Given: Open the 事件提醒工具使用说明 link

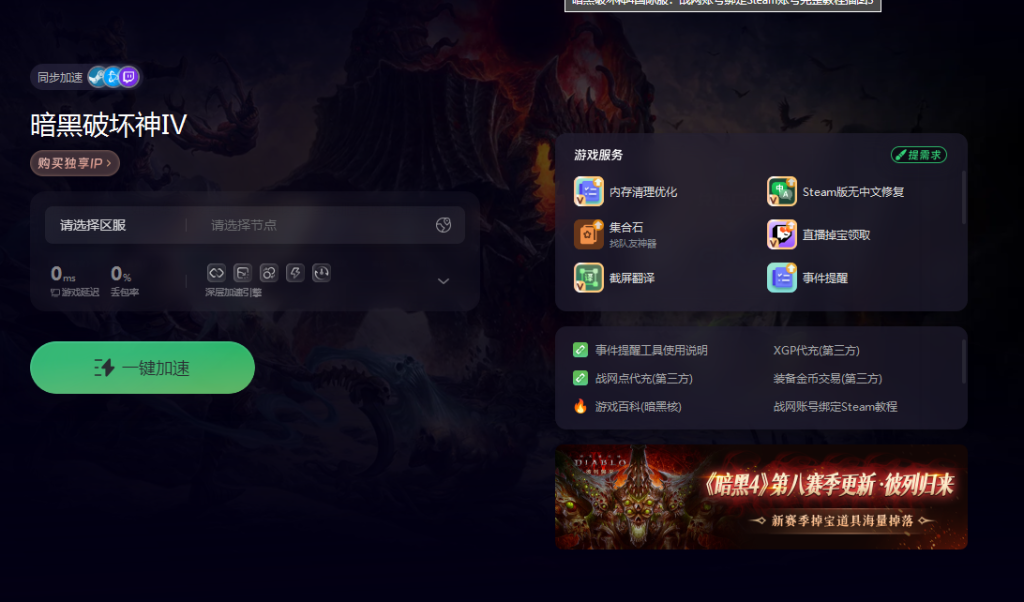Looking at the screenshot, I should coord(651,351).
